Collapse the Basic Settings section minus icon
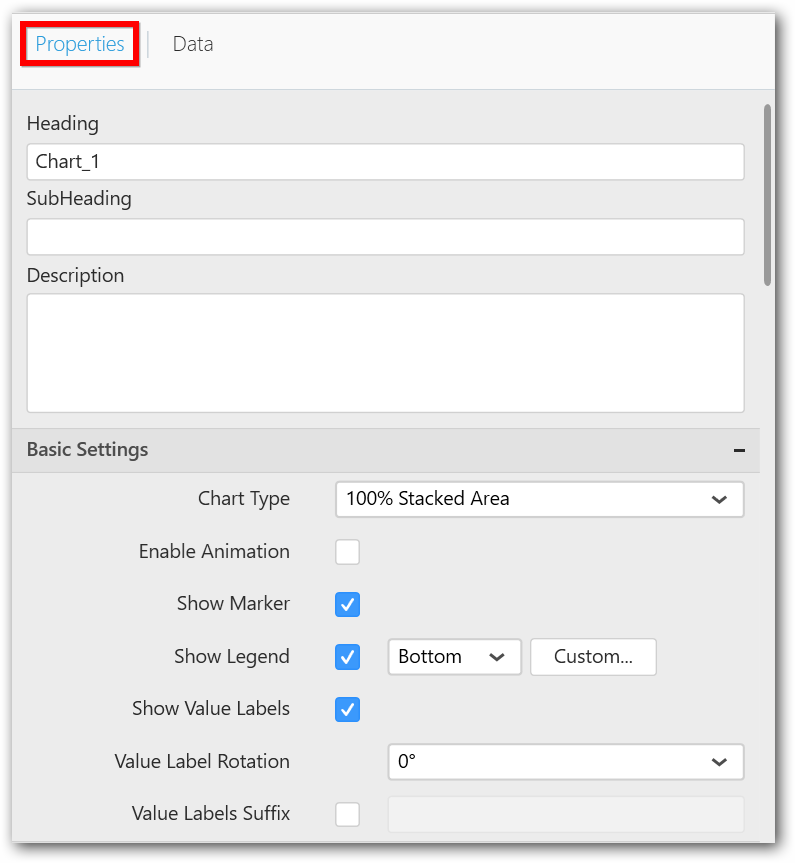 [x=739, y=451]
